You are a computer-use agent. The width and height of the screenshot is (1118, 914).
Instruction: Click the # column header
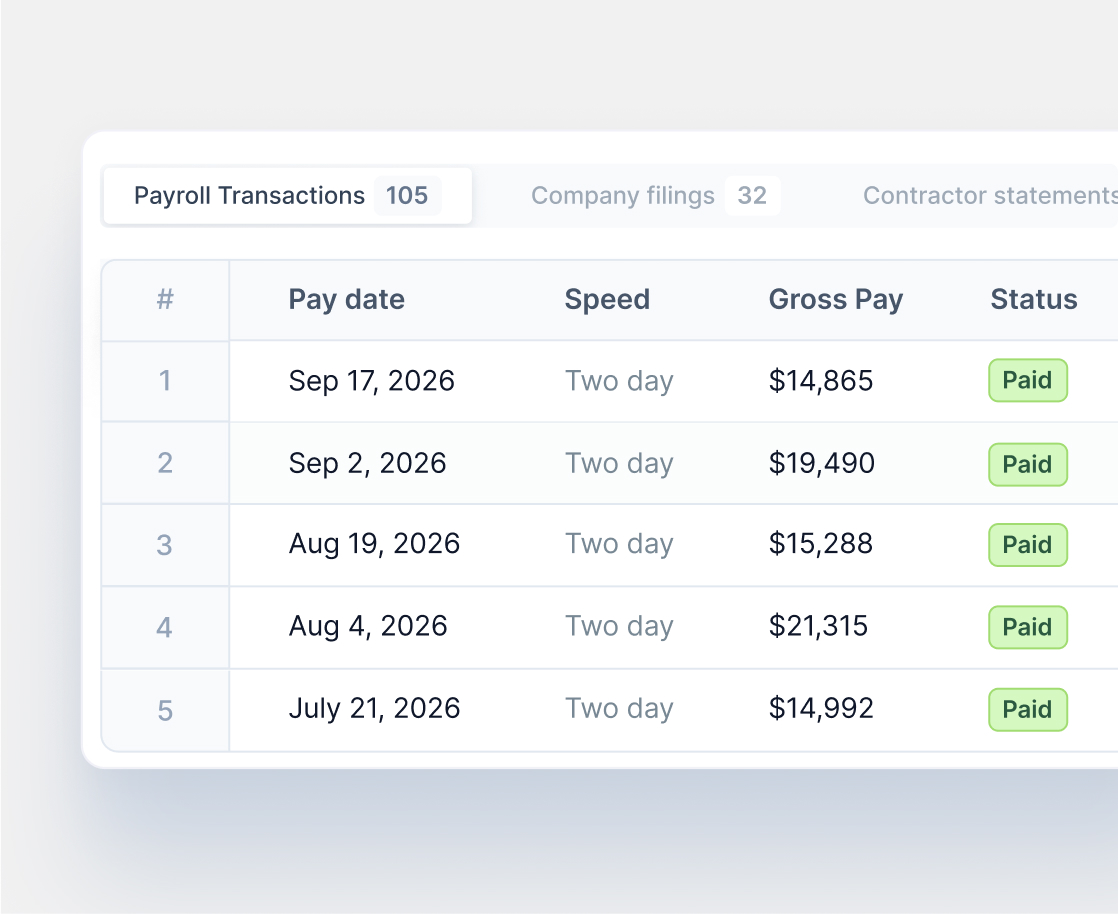[165, 299]
